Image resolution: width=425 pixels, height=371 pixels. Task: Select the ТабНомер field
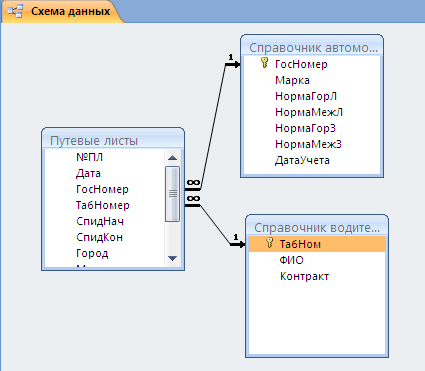(103, 205)
